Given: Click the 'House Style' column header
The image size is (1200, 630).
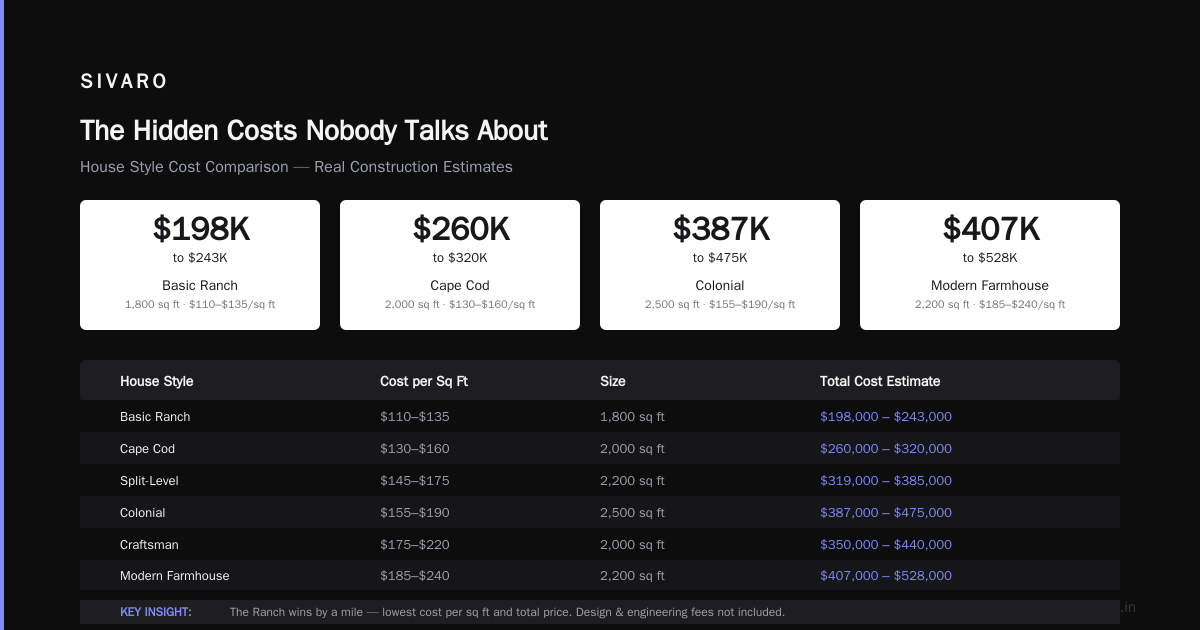Looking at the screenshot, I should pyautogui.click(x=157, y=381).
